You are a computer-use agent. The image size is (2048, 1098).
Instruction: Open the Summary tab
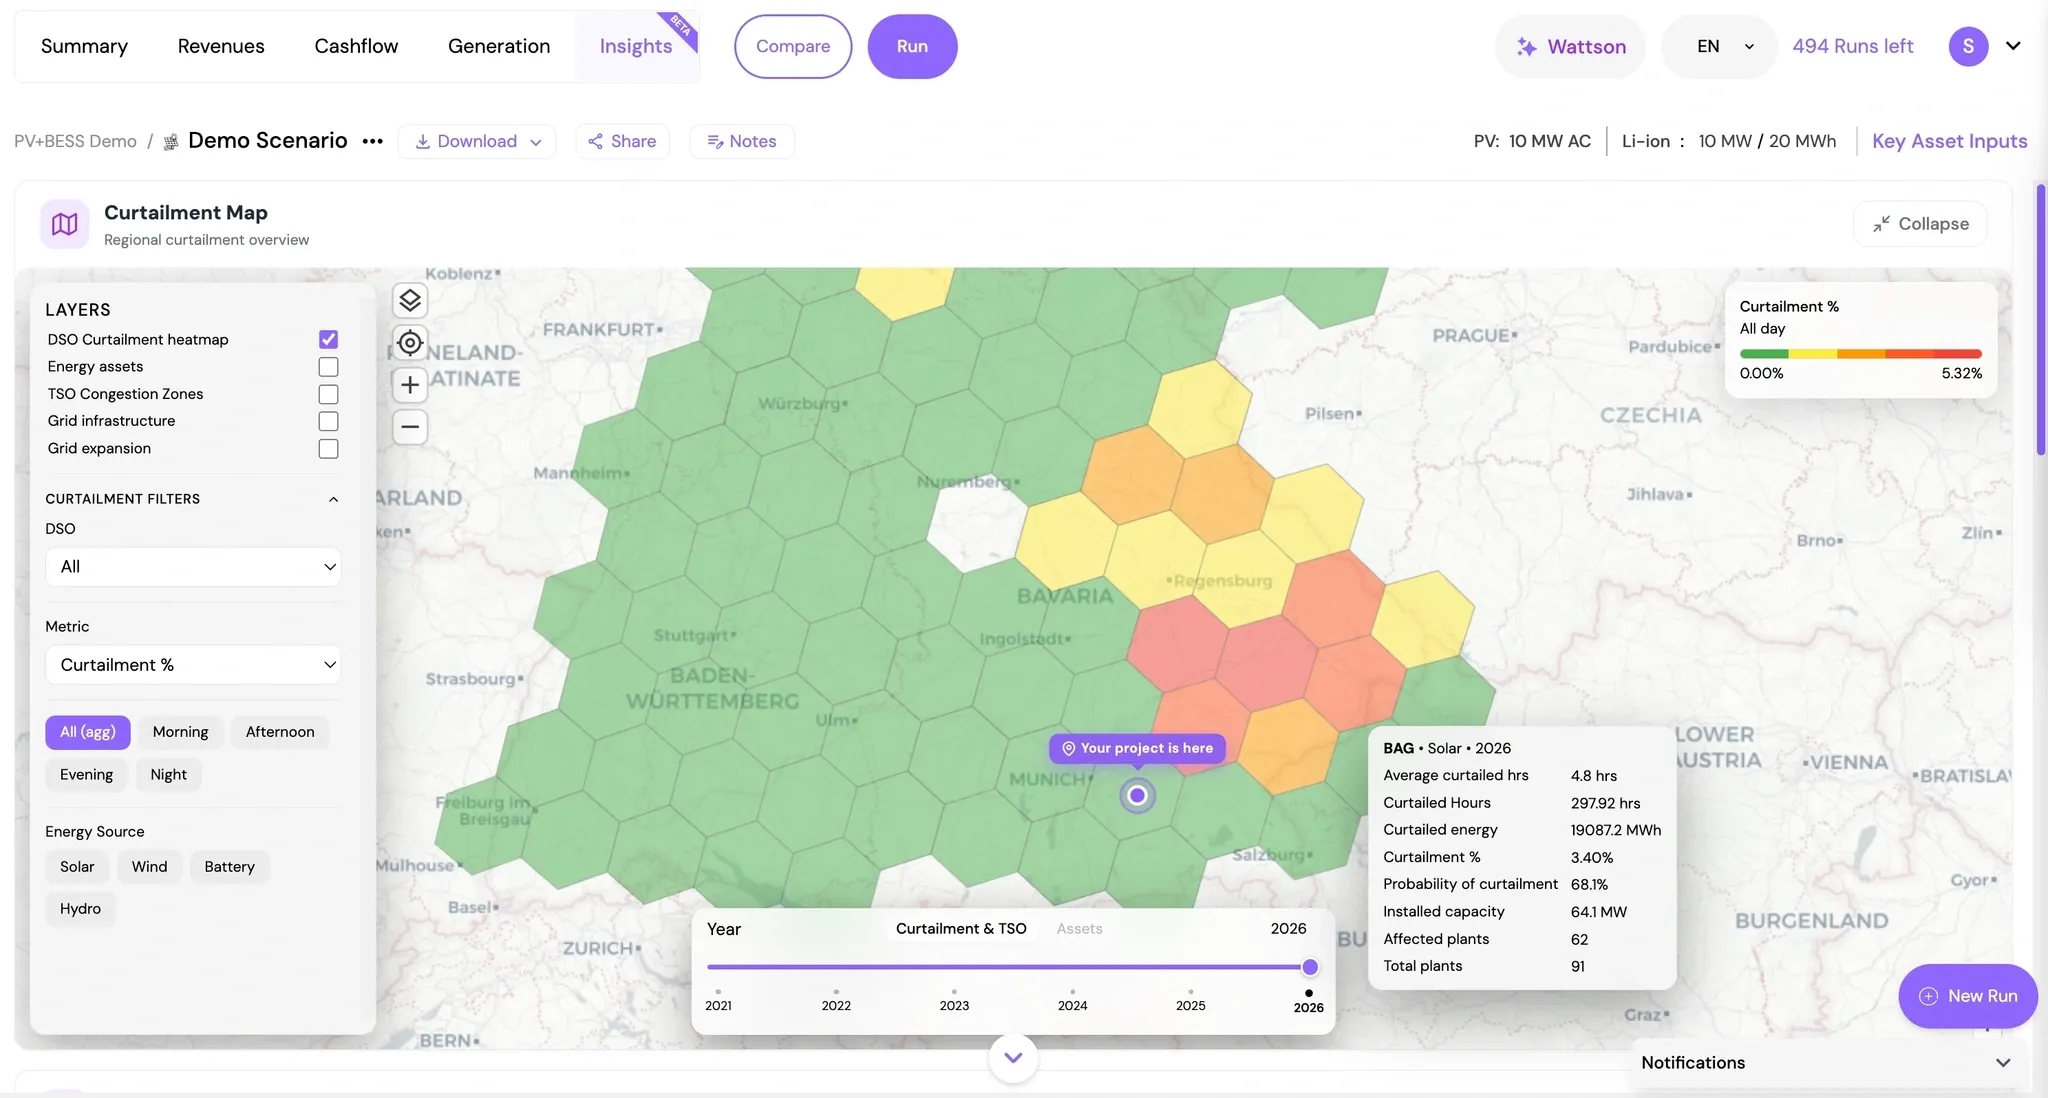(x=84, y=46)
